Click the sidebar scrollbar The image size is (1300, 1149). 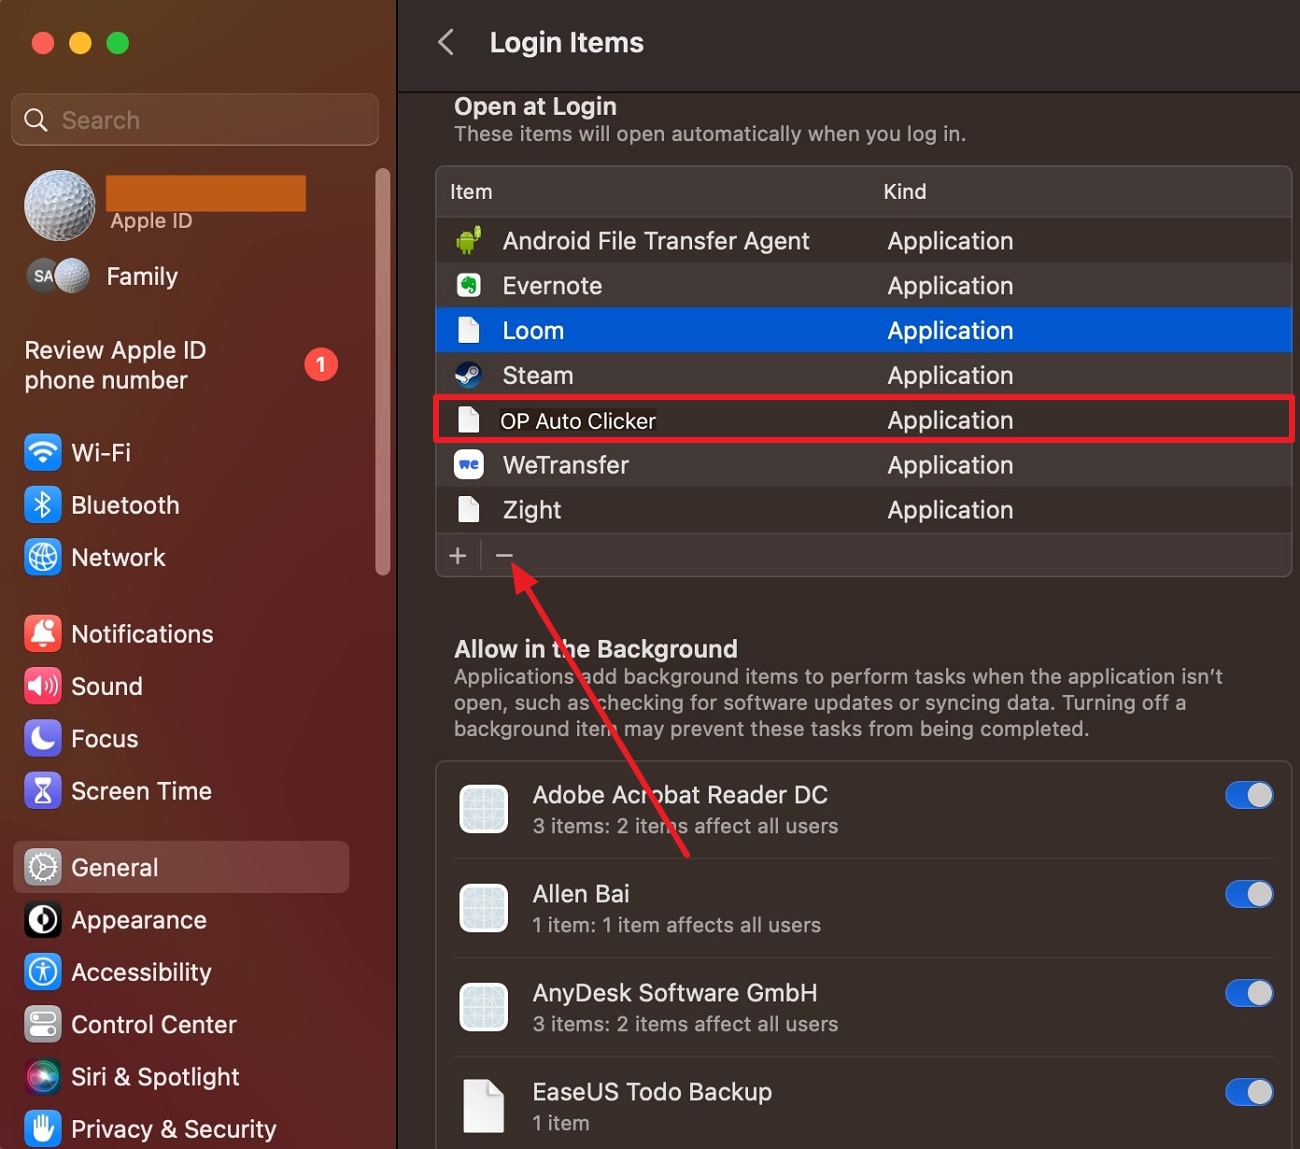tap(382, 372)
